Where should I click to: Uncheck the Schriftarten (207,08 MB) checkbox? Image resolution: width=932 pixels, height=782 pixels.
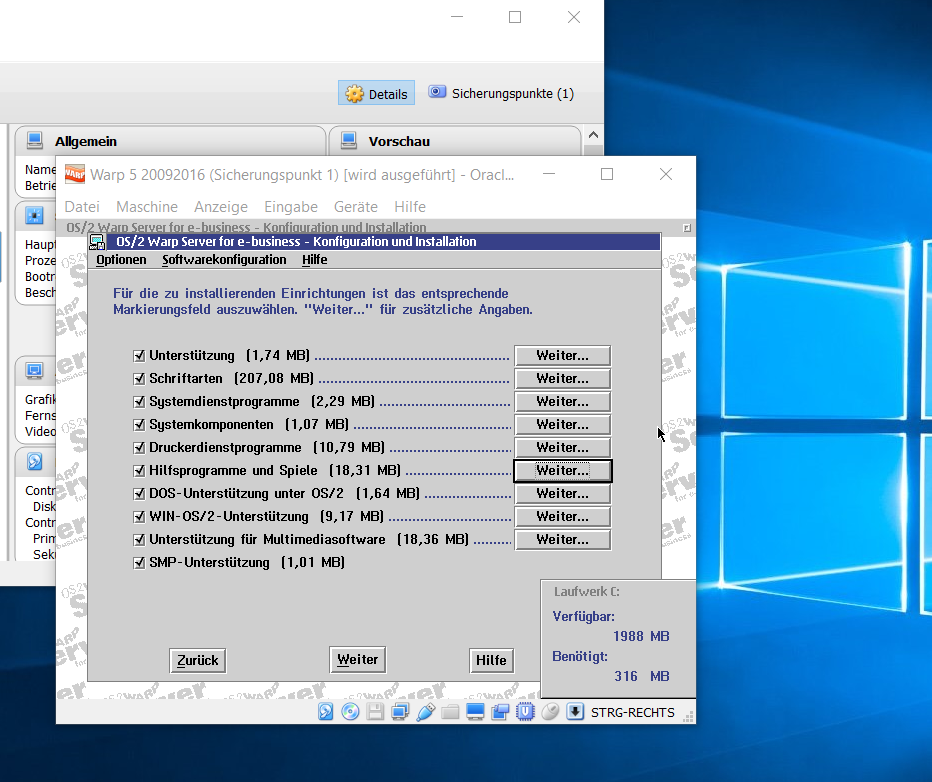[x=139, y=379]
